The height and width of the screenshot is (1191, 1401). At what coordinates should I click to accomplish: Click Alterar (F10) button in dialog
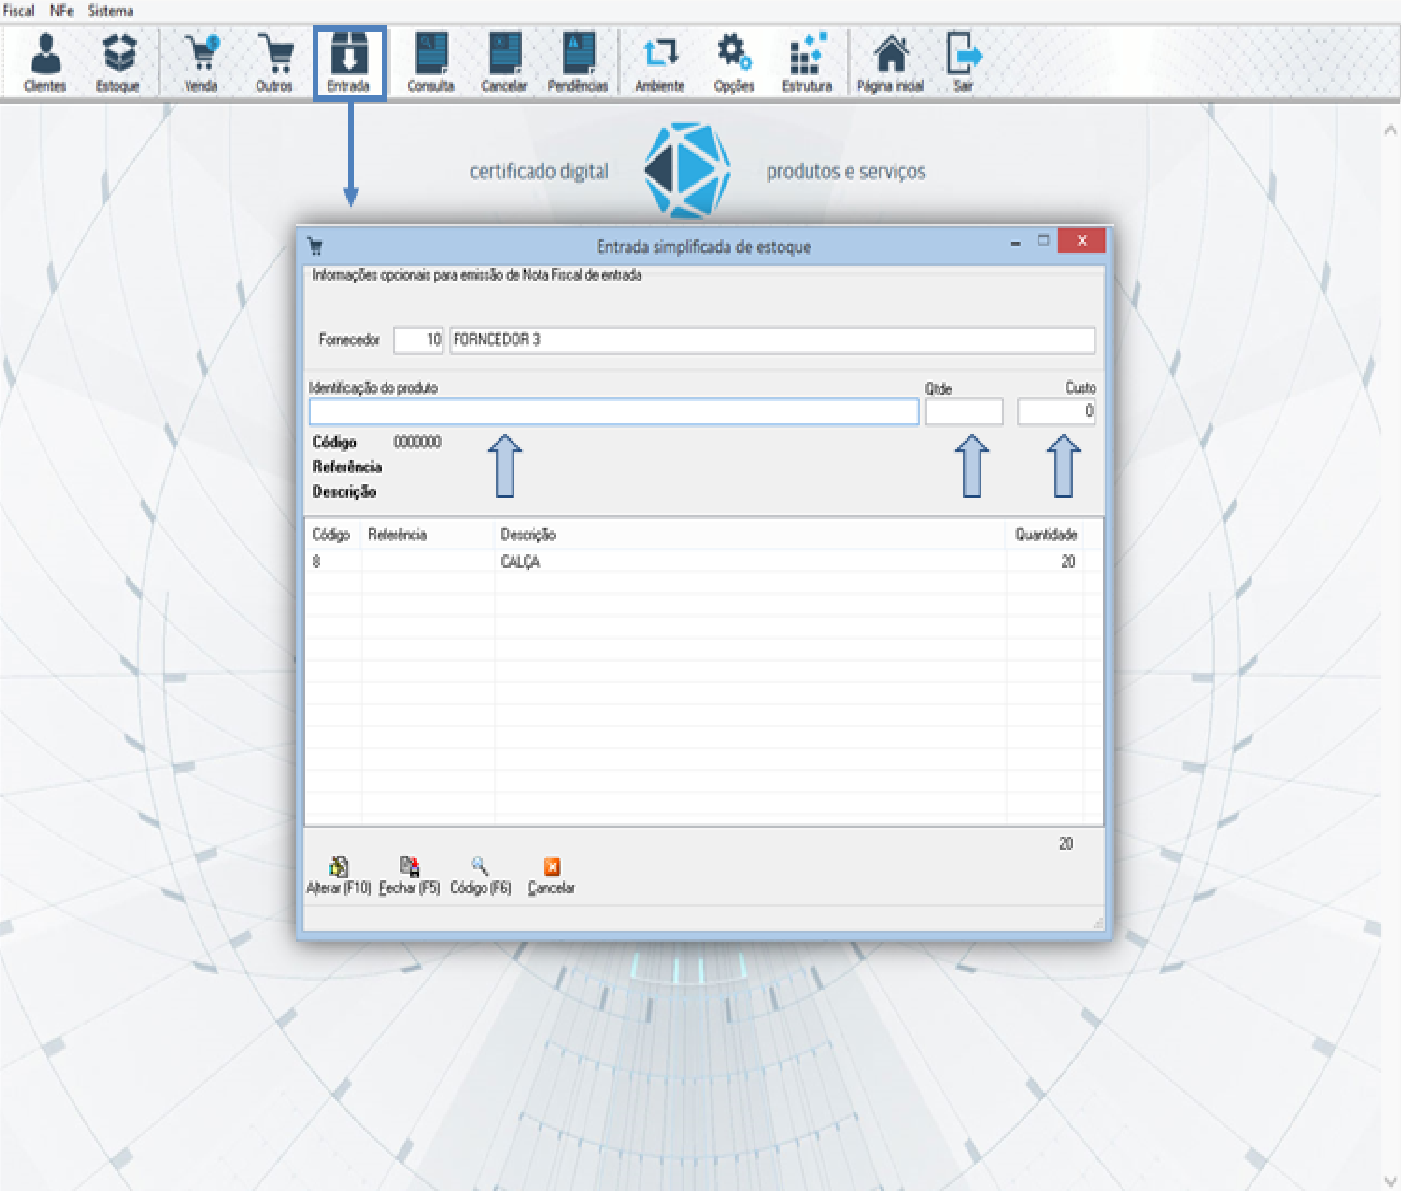(339, 876)
